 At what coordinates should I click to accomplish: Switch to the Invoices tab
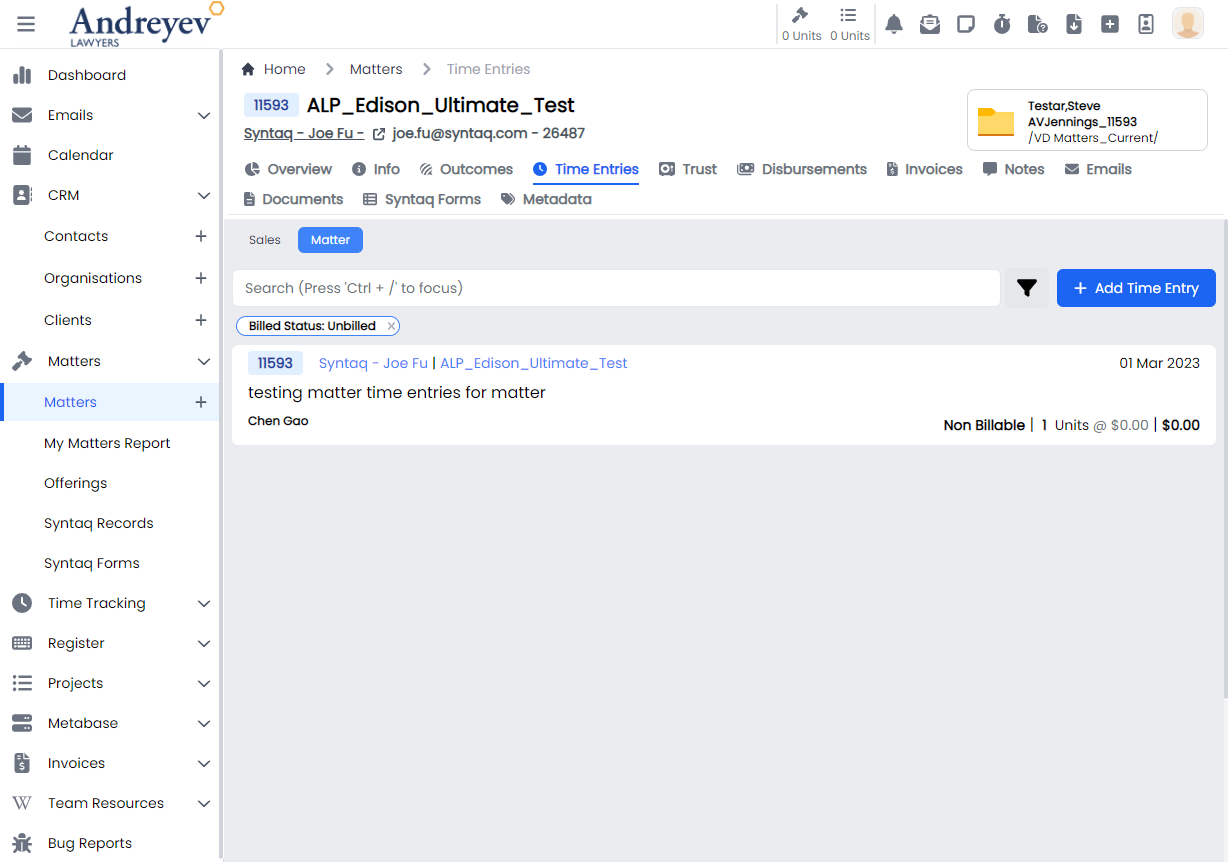click(924, 169)
